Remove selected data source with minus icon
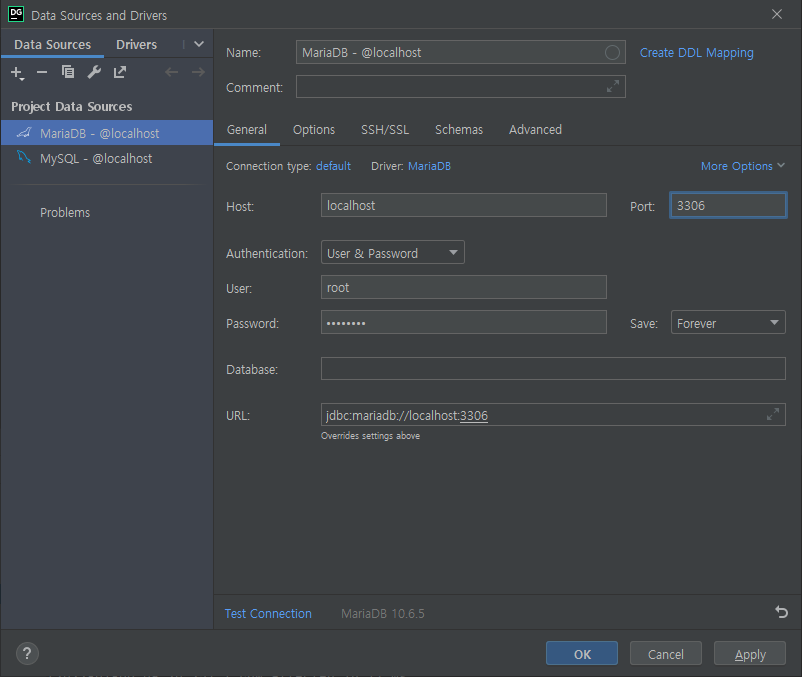The image size is (802, 677). coord(42,73)
